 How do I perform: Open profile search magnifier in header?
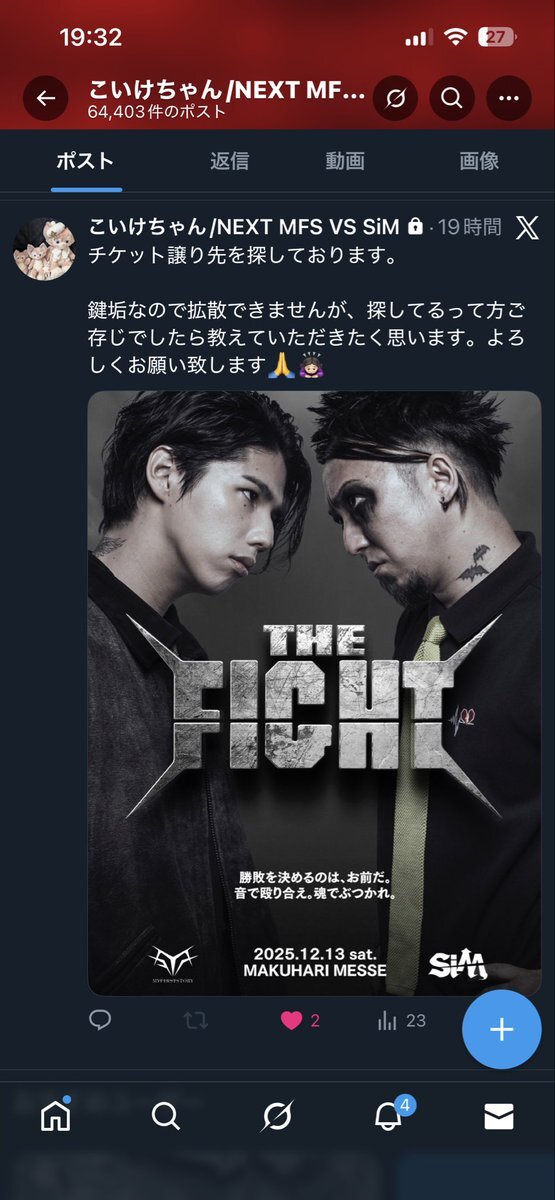point(452,98)
